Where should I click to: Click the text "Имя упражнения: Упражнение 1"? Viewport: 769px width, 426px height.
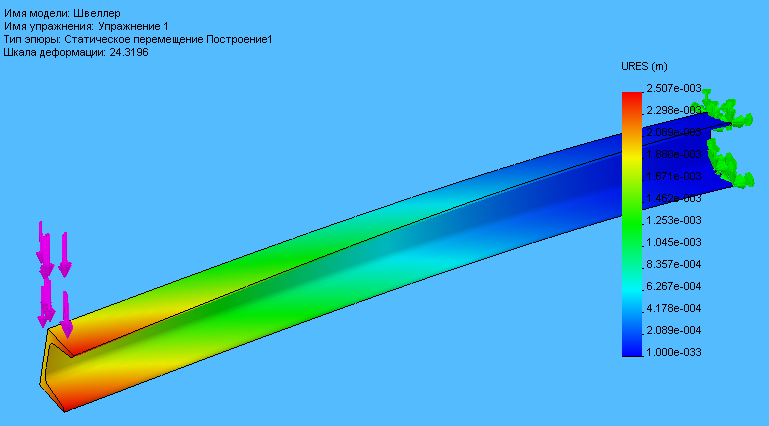pyautogui.click(x=86, y=26)
